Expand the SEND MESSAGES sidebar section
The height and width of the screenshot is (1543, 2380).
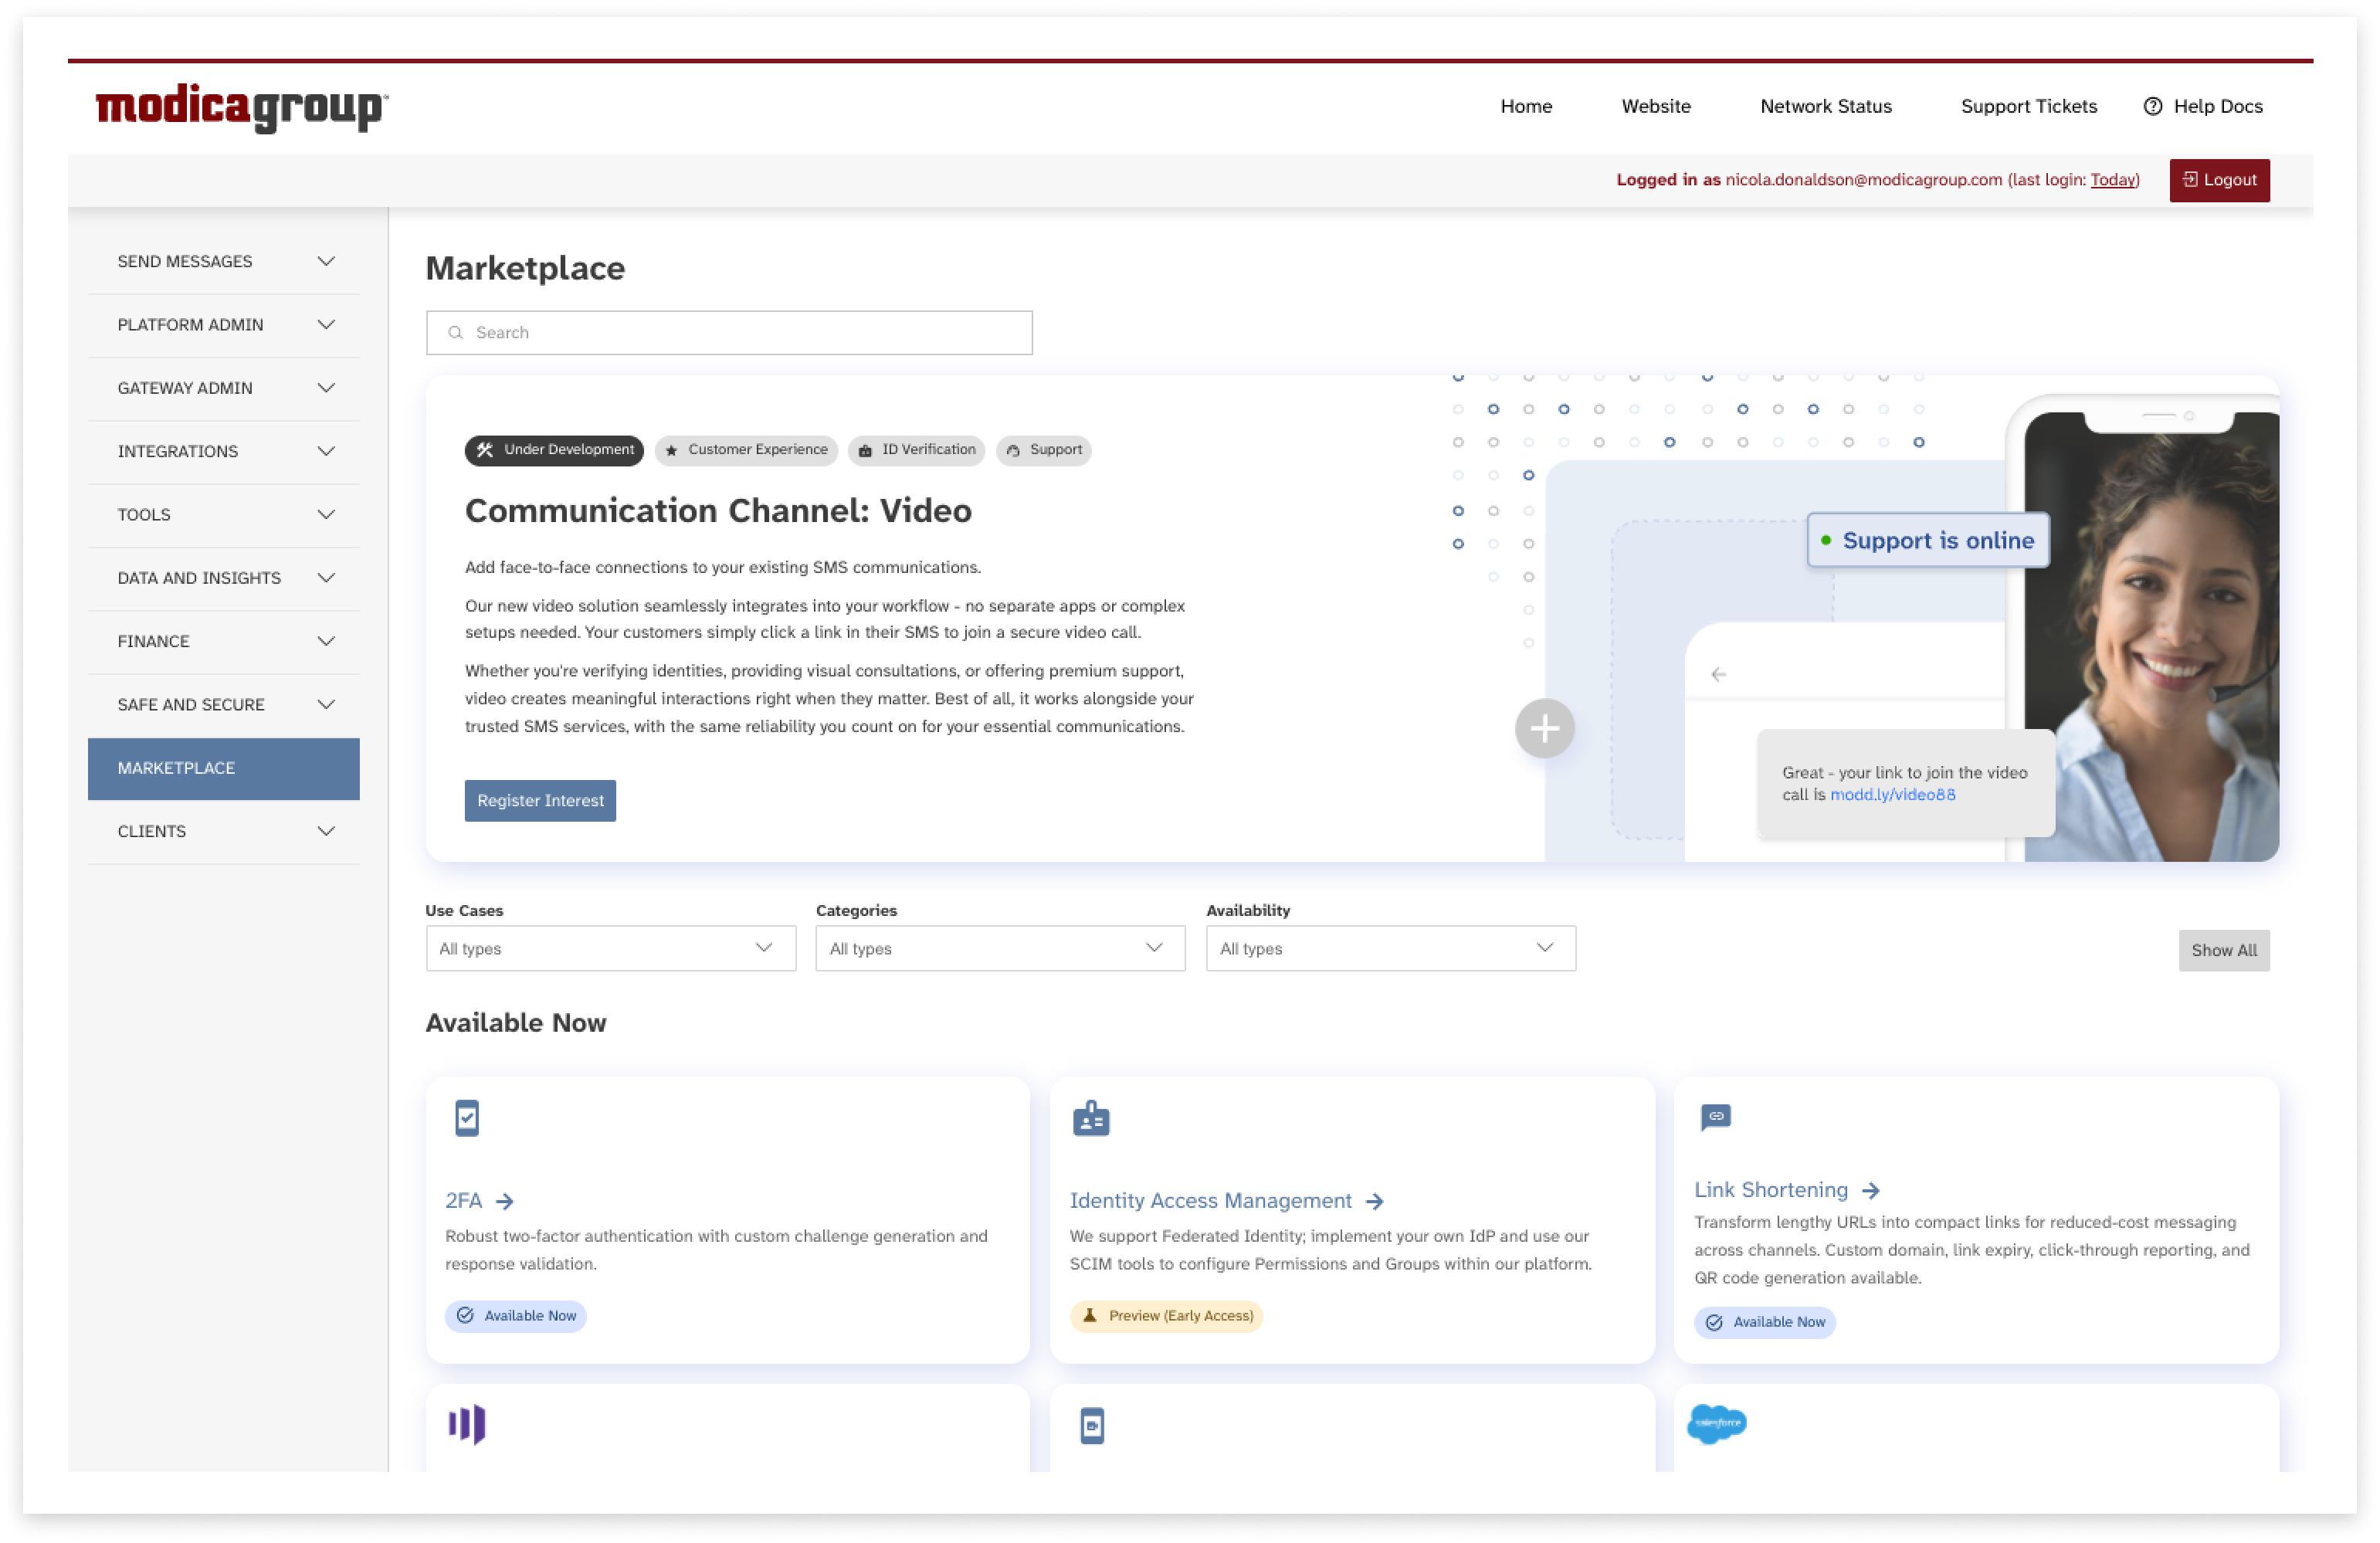click(x=223, y=261)
